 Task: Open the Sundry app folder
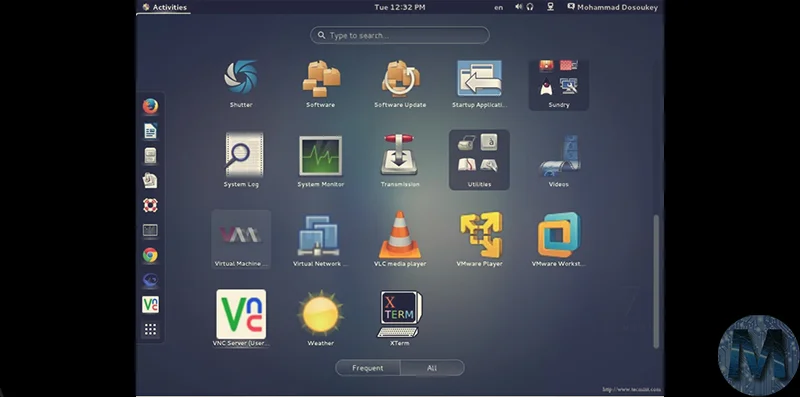(x=559, y=84)
